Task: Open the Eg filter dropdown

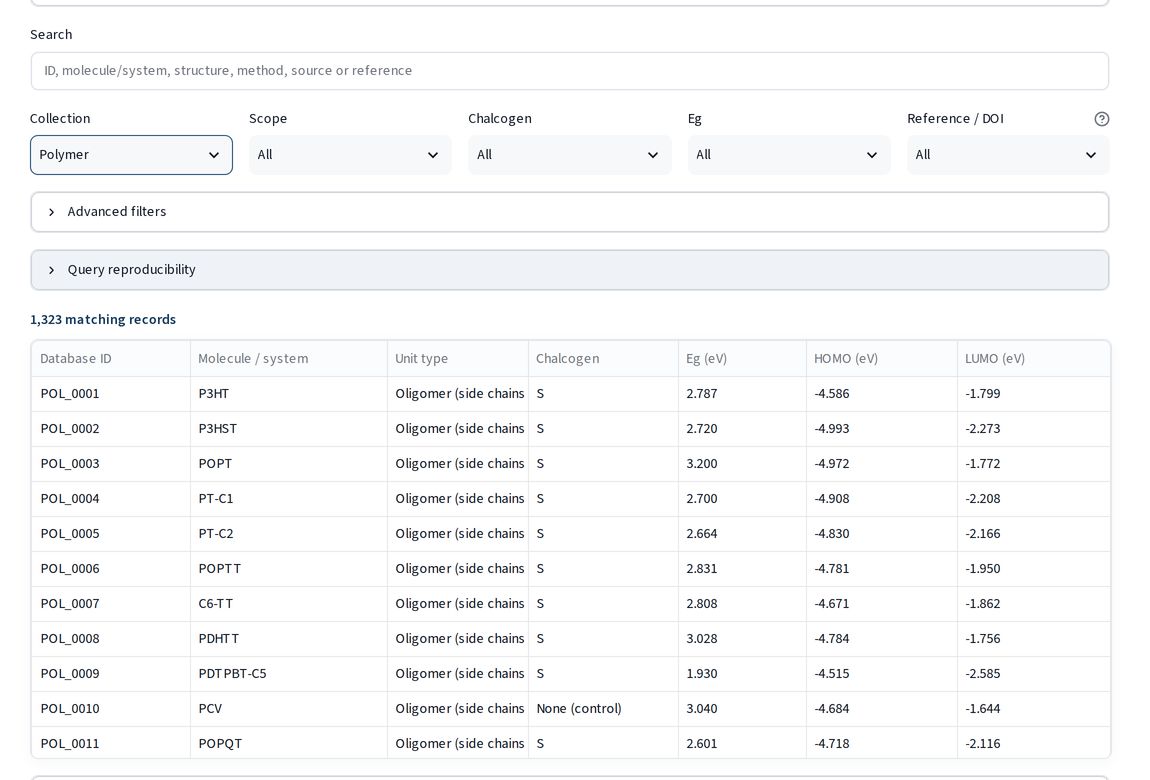Action: 788,155
